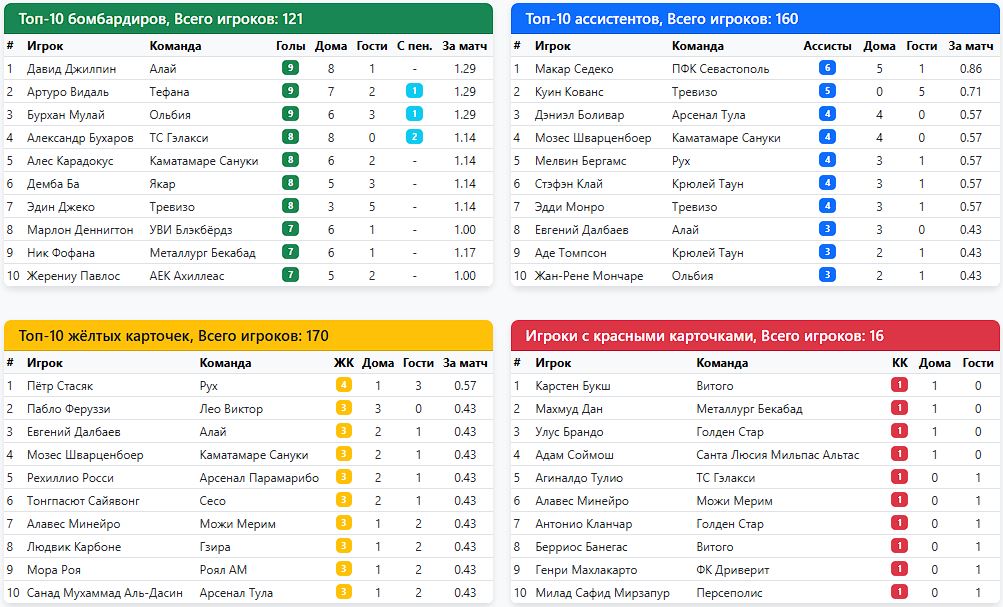
Task: Sort assistants by the За матч column
Action: coord(970,46)
